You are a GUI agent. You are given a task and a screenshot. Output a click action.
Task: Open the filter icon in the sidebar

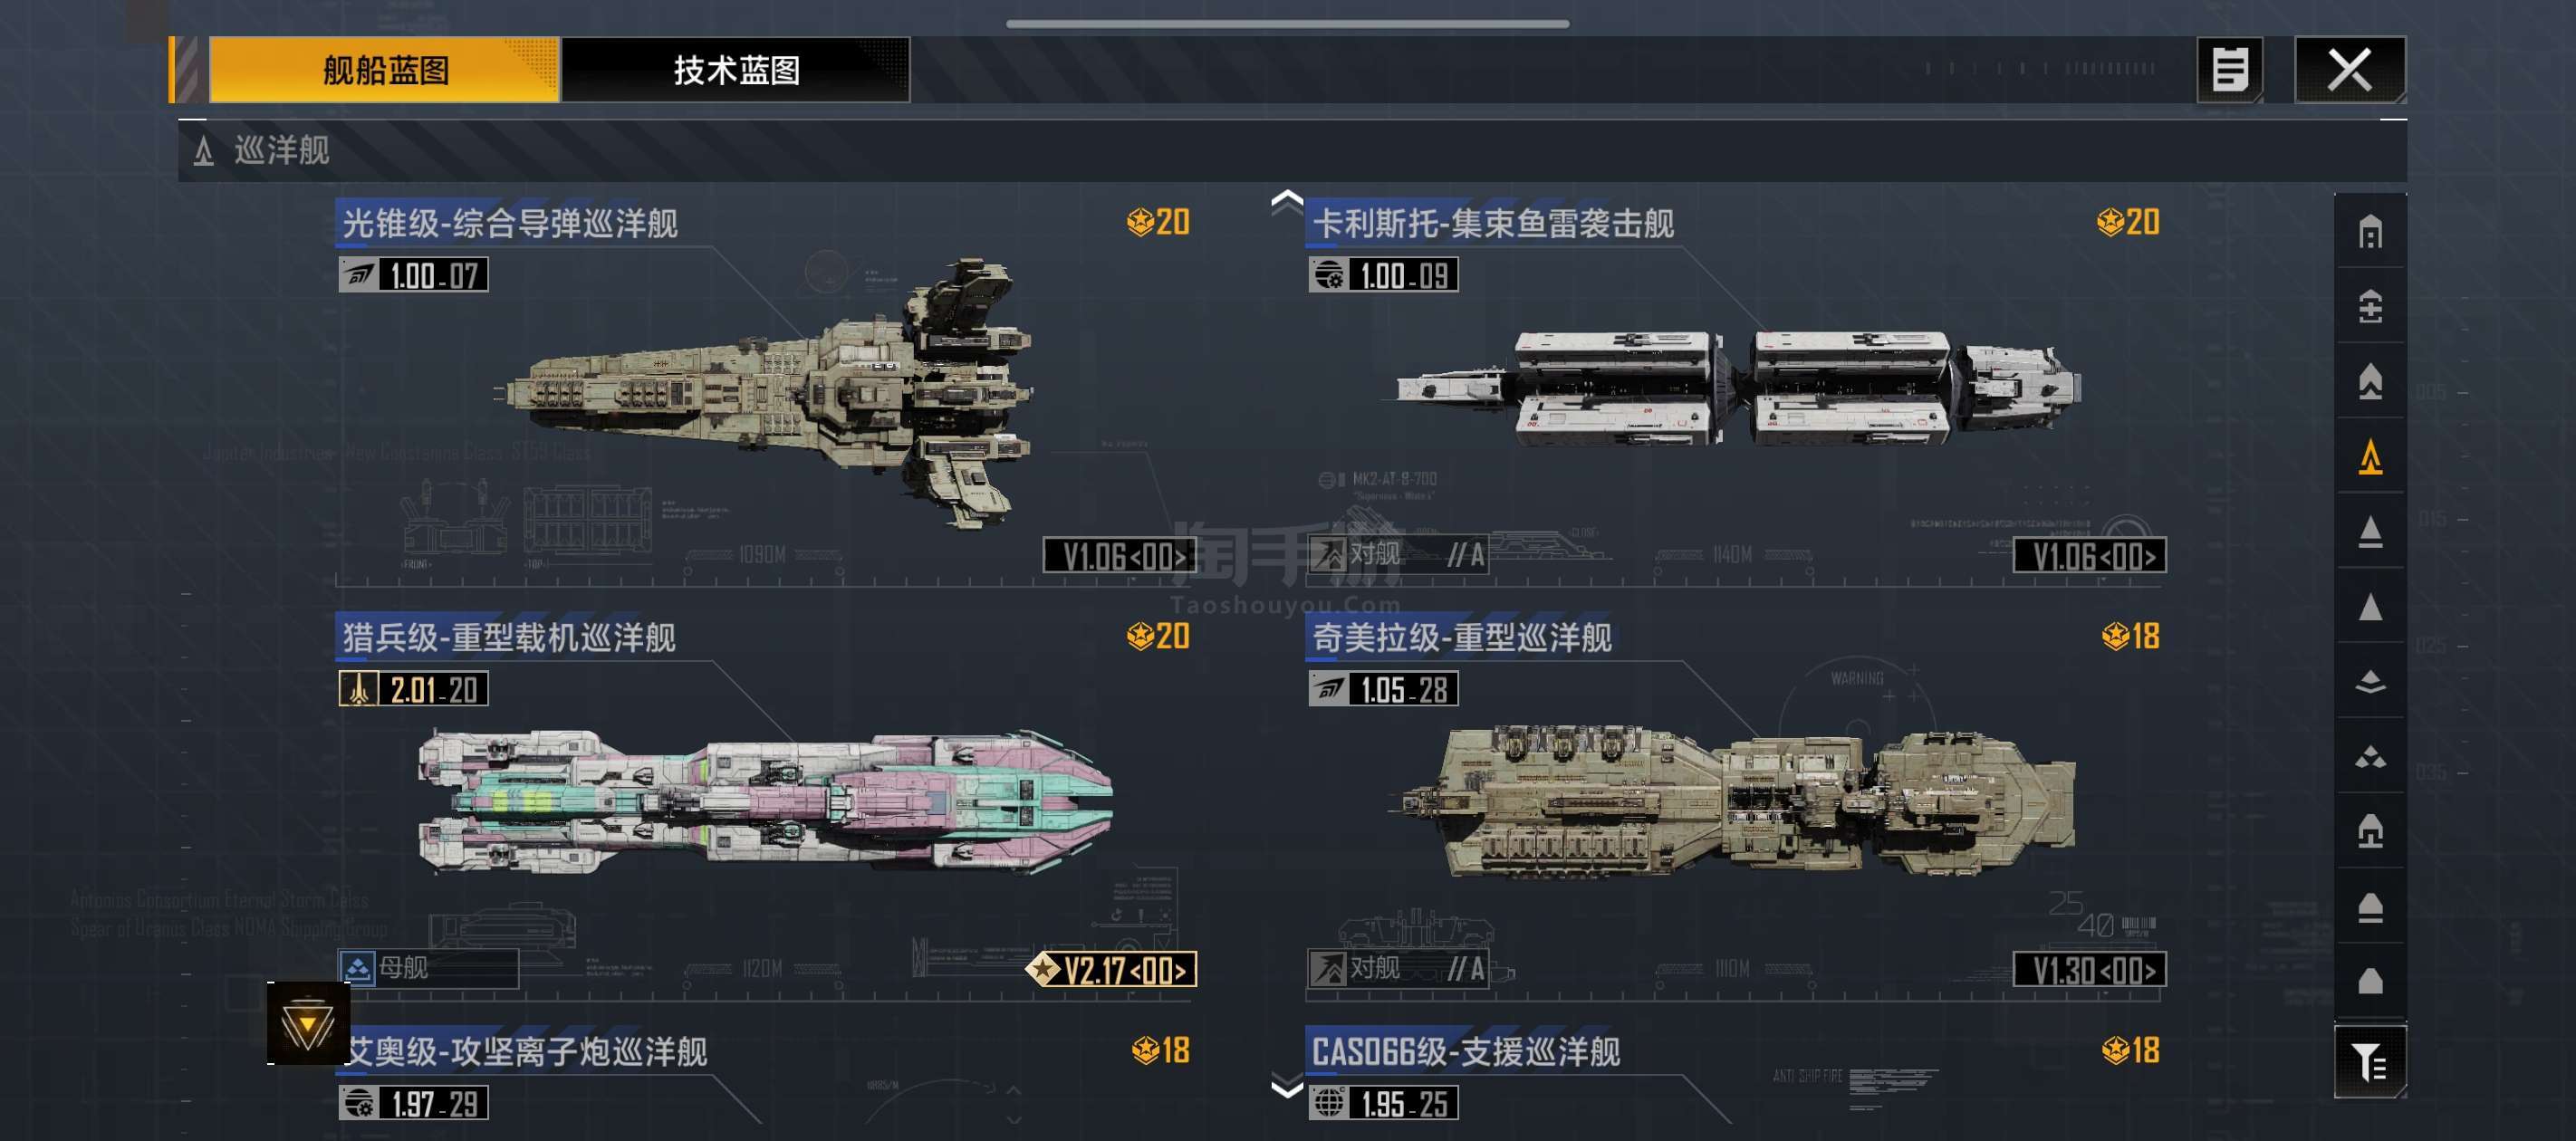(x=2369, y=1061)
